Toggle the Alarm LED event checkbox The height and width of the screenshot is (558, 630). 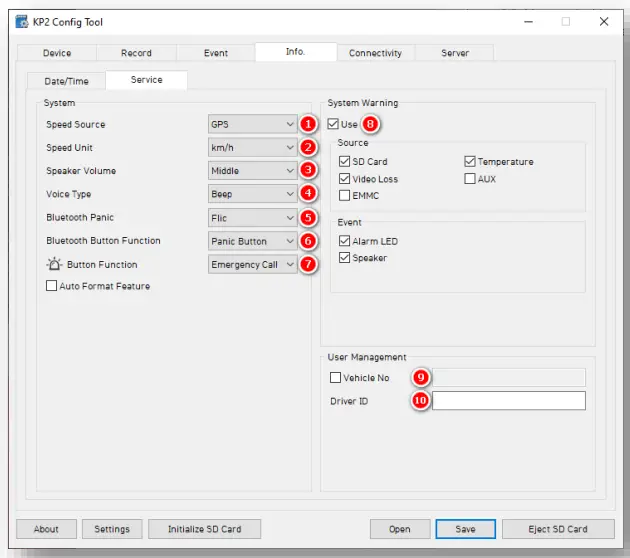coord(344,241)
